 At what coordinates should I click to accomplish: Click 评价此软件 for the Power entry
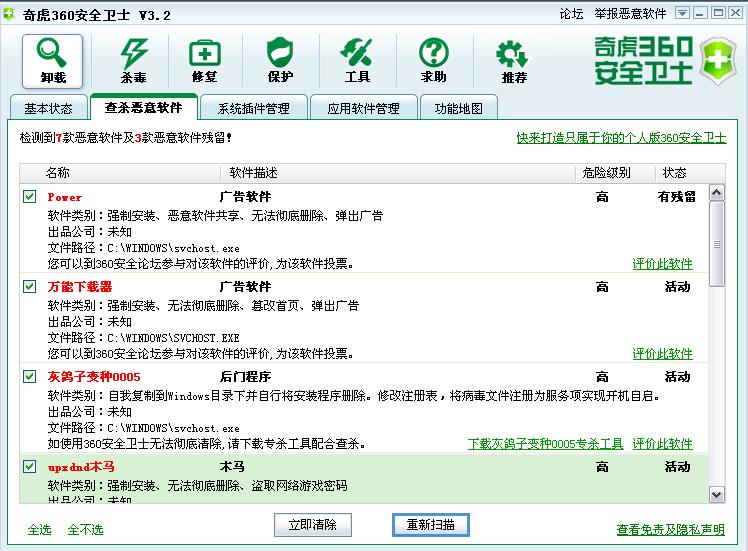click(662, 264)
